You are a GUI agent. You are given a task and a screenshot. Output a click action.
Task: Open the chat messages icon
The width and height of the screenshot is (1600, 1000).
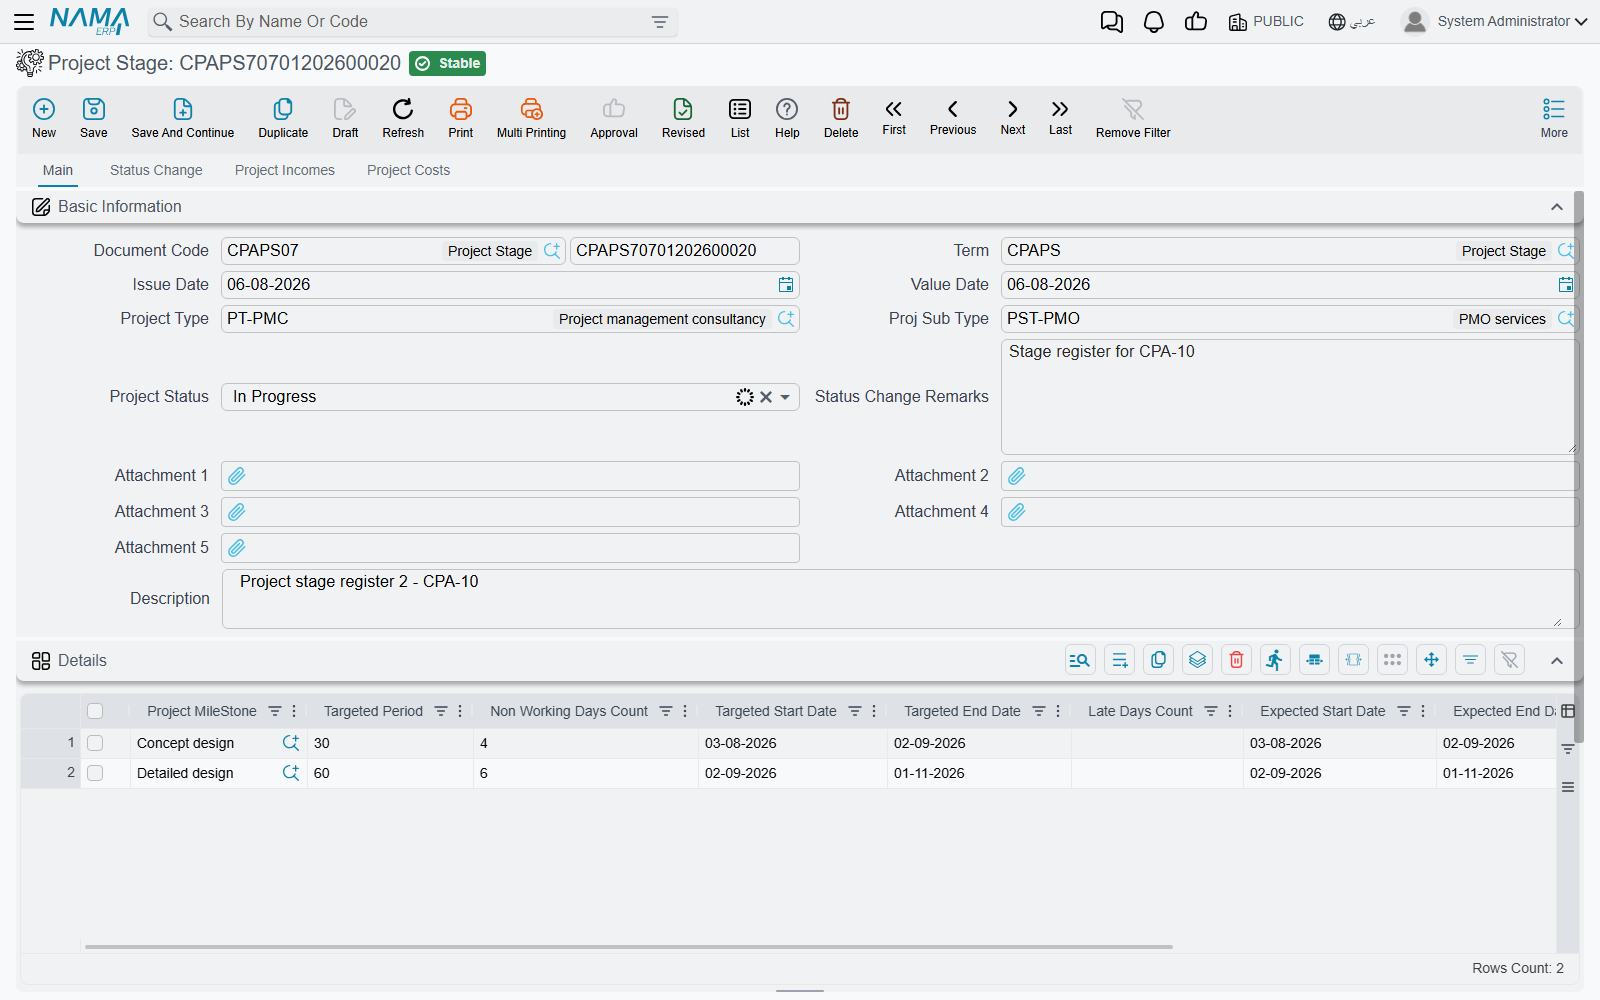(x=1111, y=22)
